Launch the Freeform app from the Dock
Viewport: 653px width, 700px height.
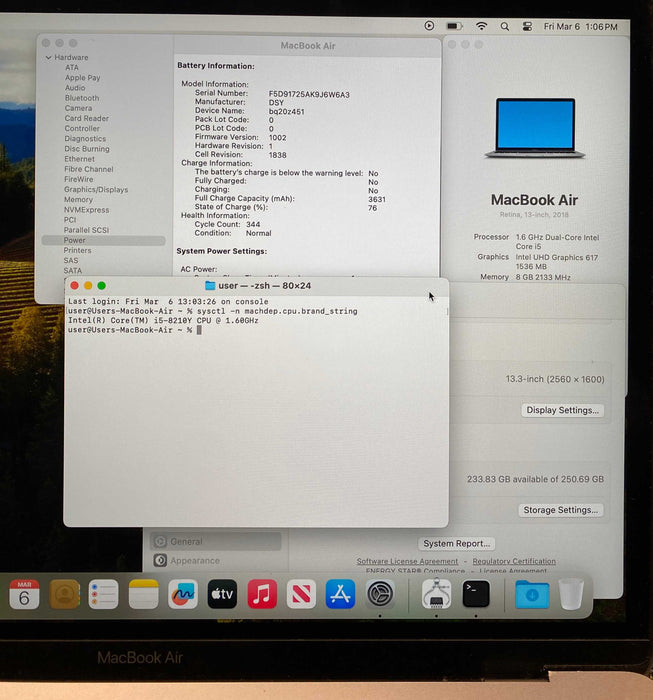pos(183,594)
